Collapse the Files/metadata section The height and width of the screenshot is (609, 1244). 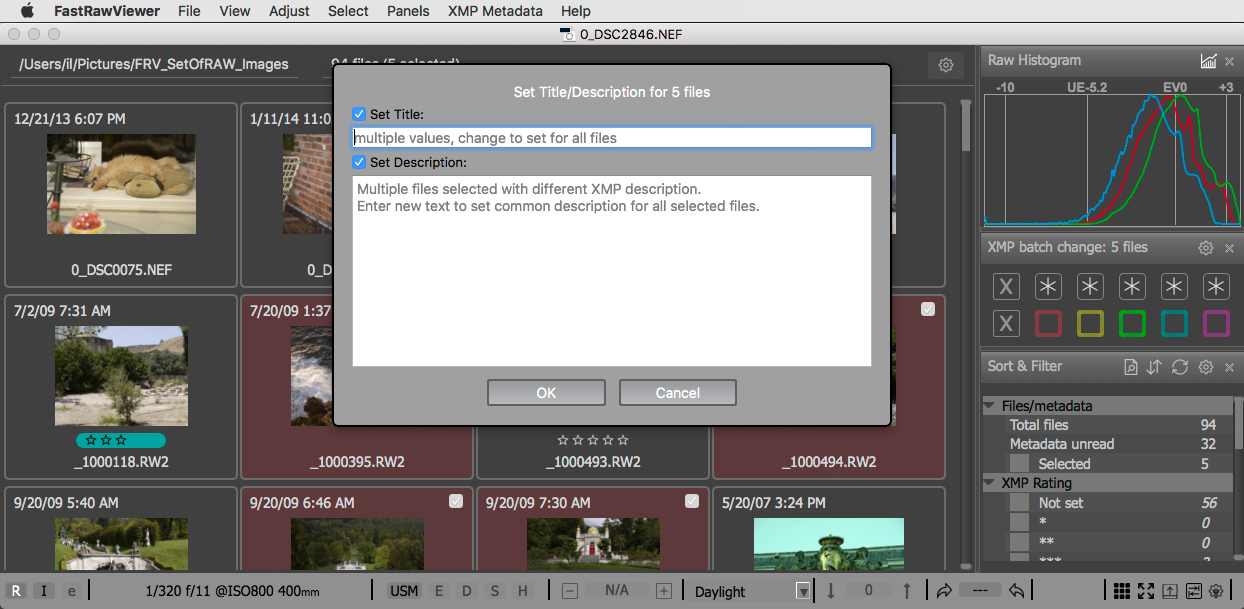(x=989, y=406)
